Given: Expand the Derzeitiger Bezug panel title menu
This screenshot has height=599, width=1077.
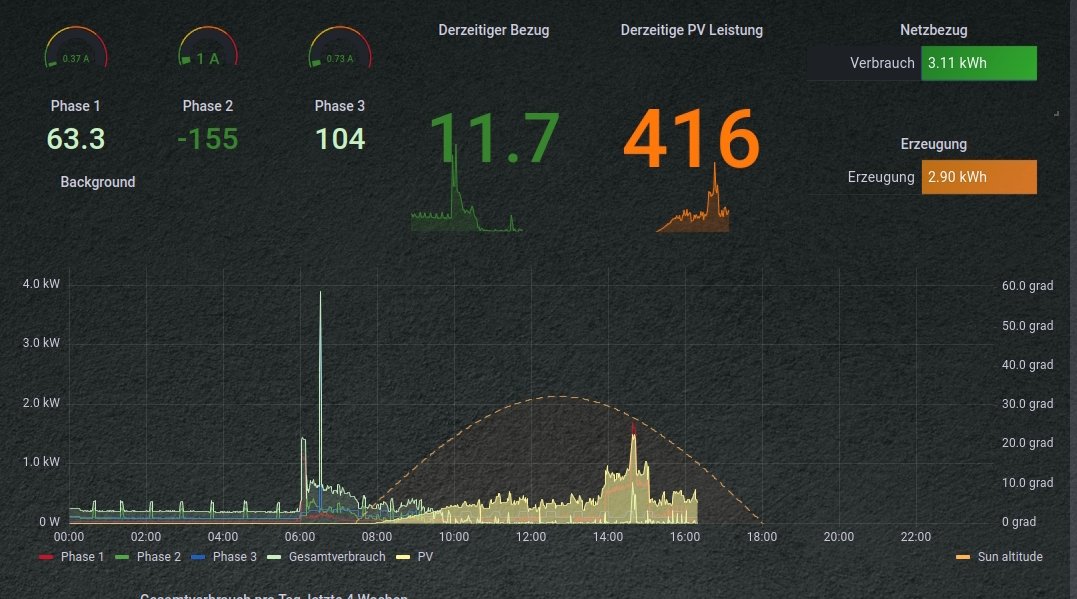Looking at the screenshot, I should pos(493,30).
